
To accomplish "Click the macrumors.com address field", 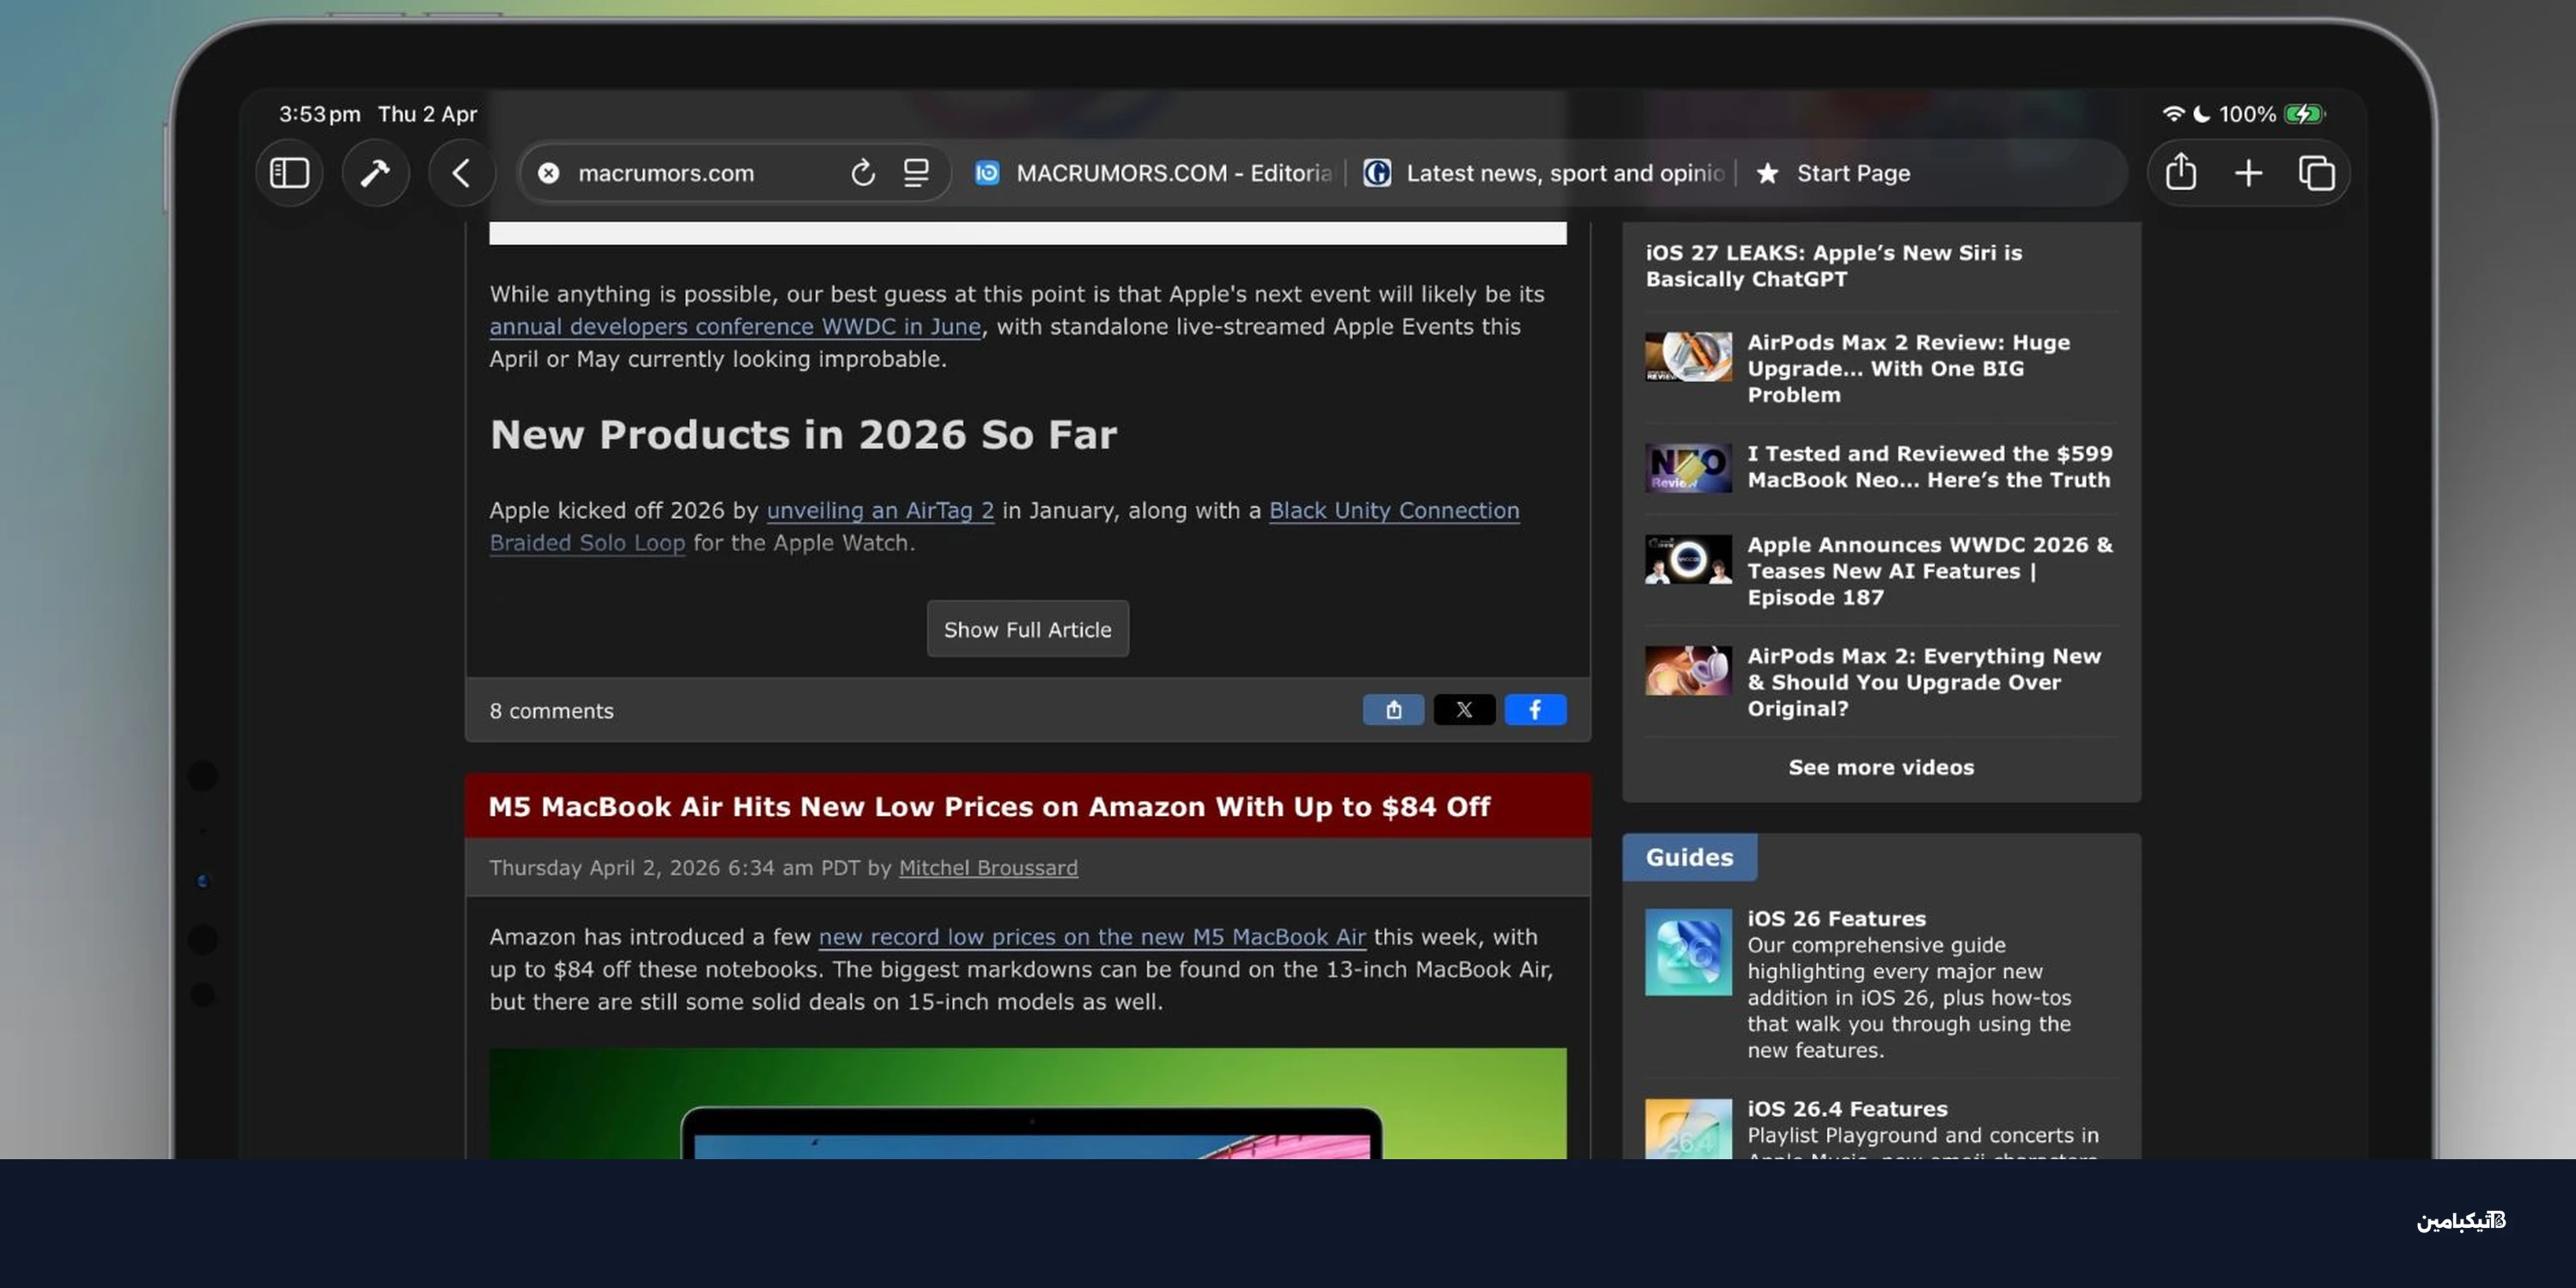I will coord(666,173).
